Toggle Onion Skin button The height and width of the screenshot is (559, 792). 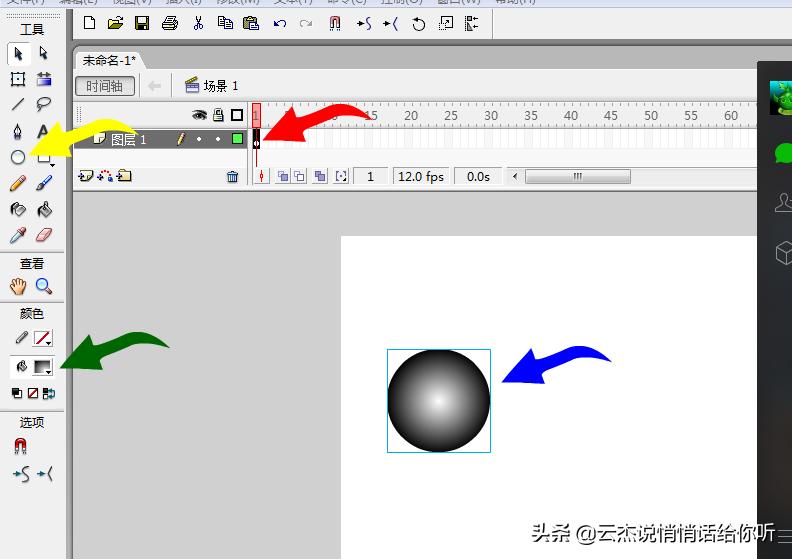283,176
